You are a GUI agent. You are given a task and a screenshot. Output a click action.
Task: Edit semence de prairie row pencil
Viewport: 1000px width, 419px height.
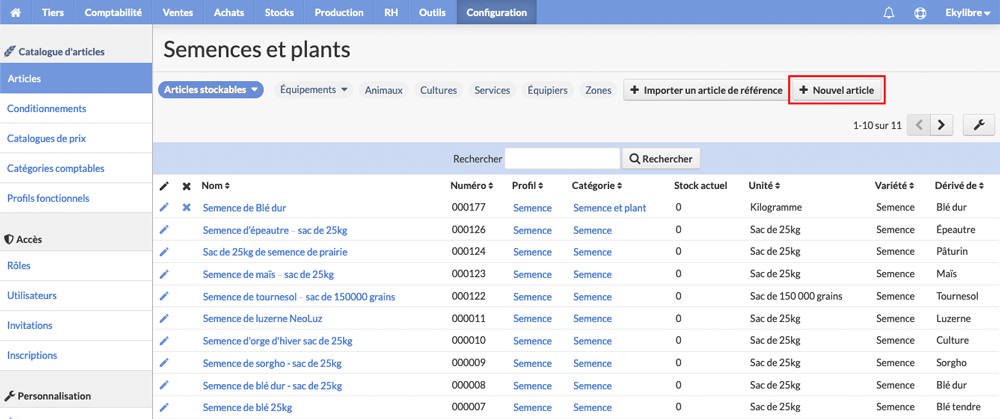(164, 251)
